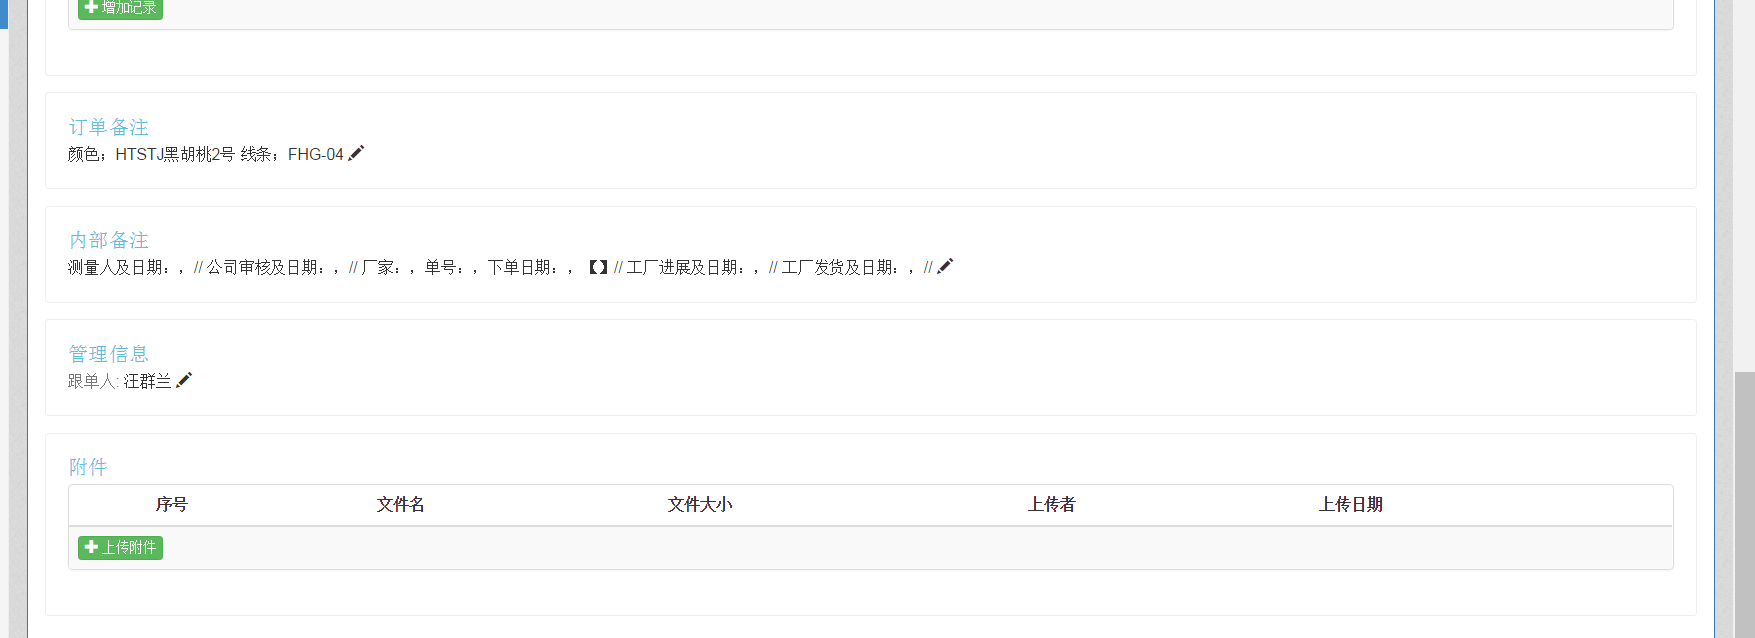Click the vertical scrollbar thumb at right
Viewport: 1755px width, 638px height.
[x=1744, y=505]
